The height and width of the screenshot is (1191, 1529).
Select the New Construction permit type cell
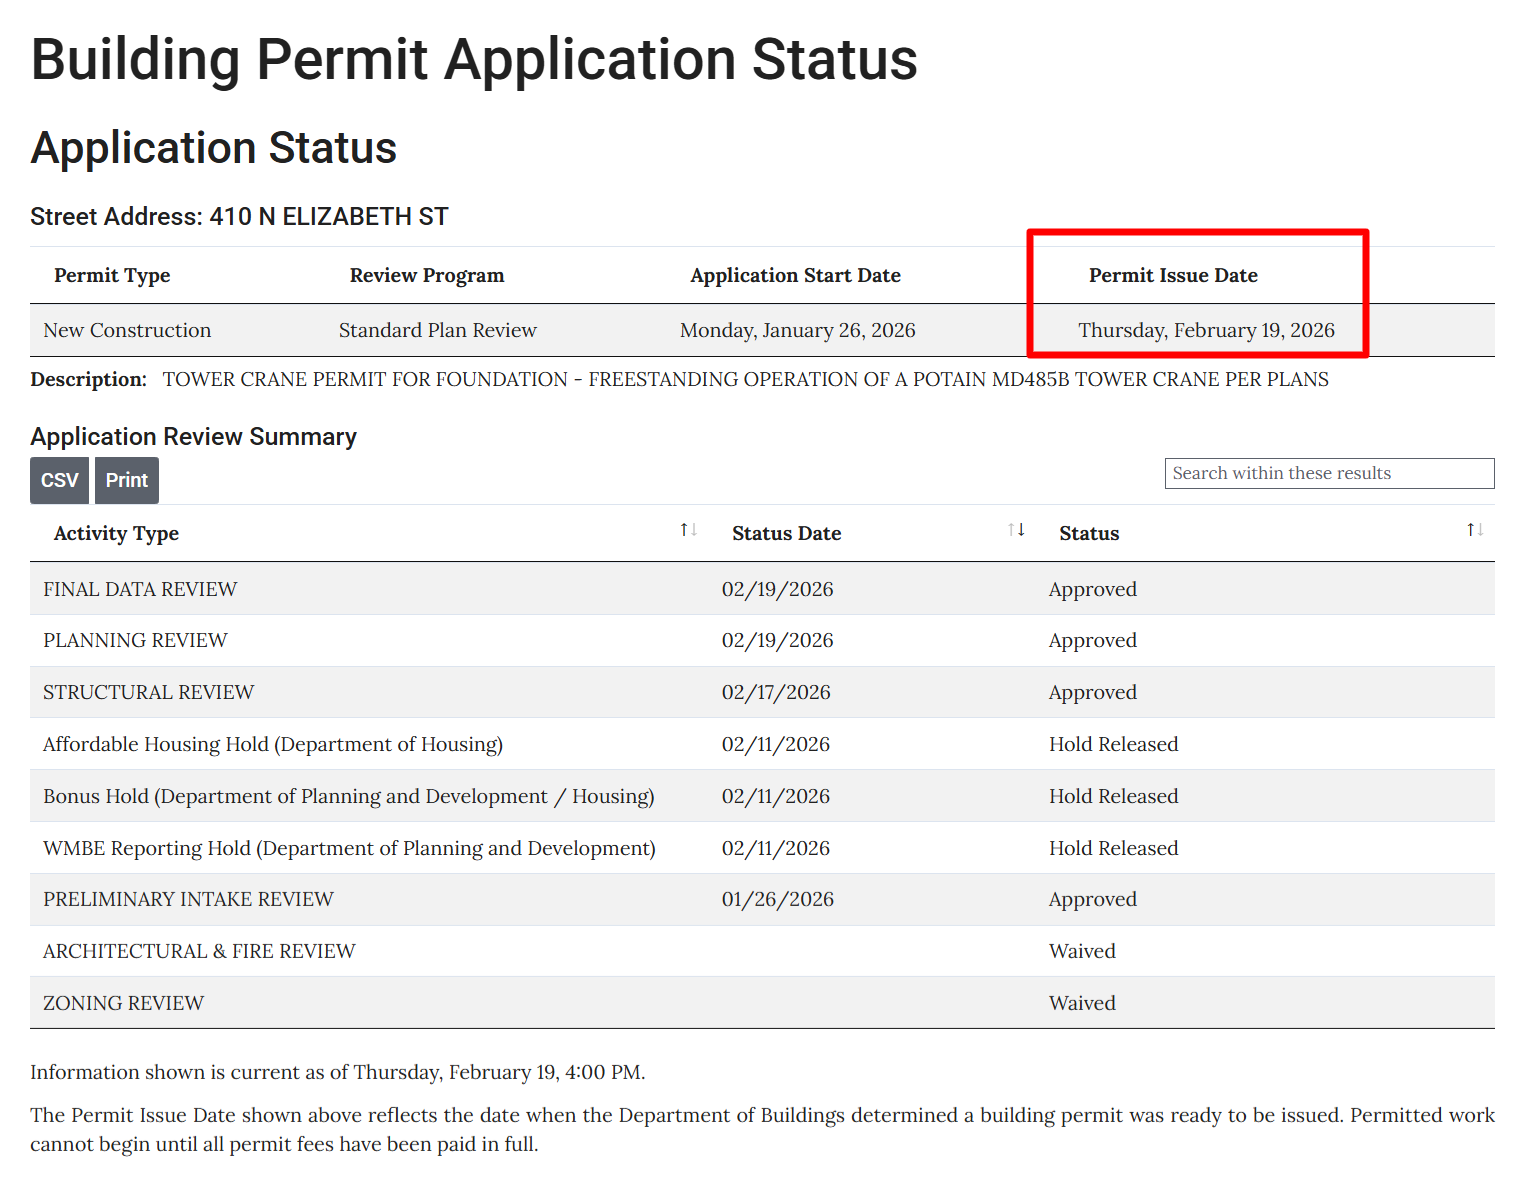(126, 330)
